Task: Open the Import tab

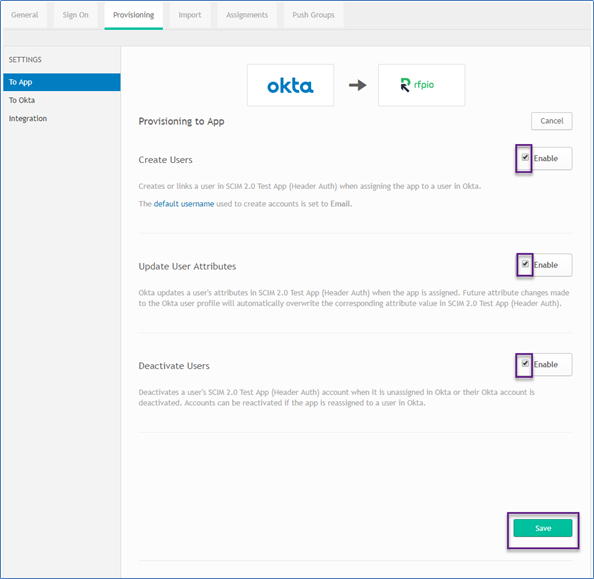Action: pyautogui.click(x=190, y=15)
